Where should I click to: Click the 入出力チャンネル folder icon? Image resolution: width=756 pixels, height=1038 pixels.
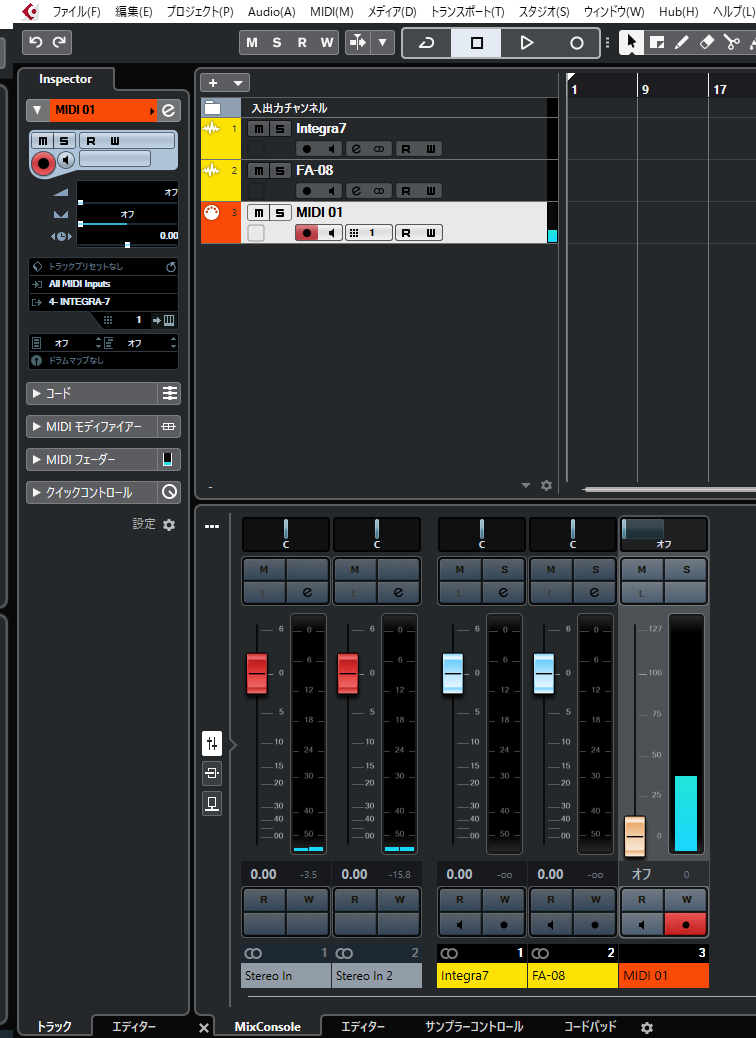pos(213,108)
